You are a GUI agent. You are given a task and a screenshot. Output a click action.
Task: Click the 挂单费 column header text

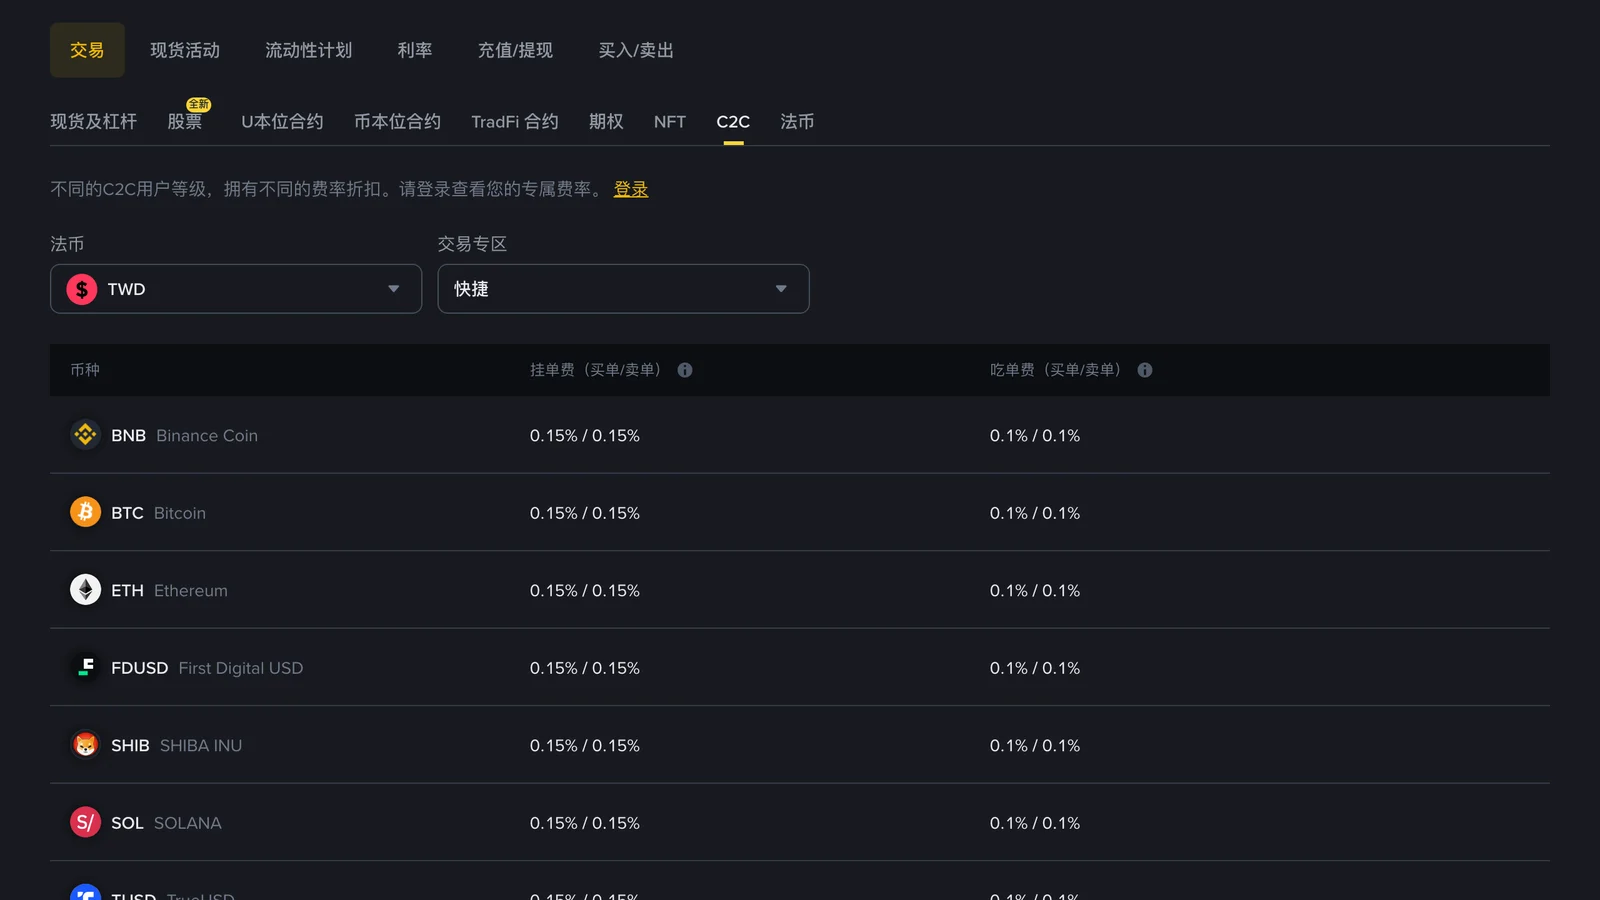pyautogui.click(x=596, y=370)
